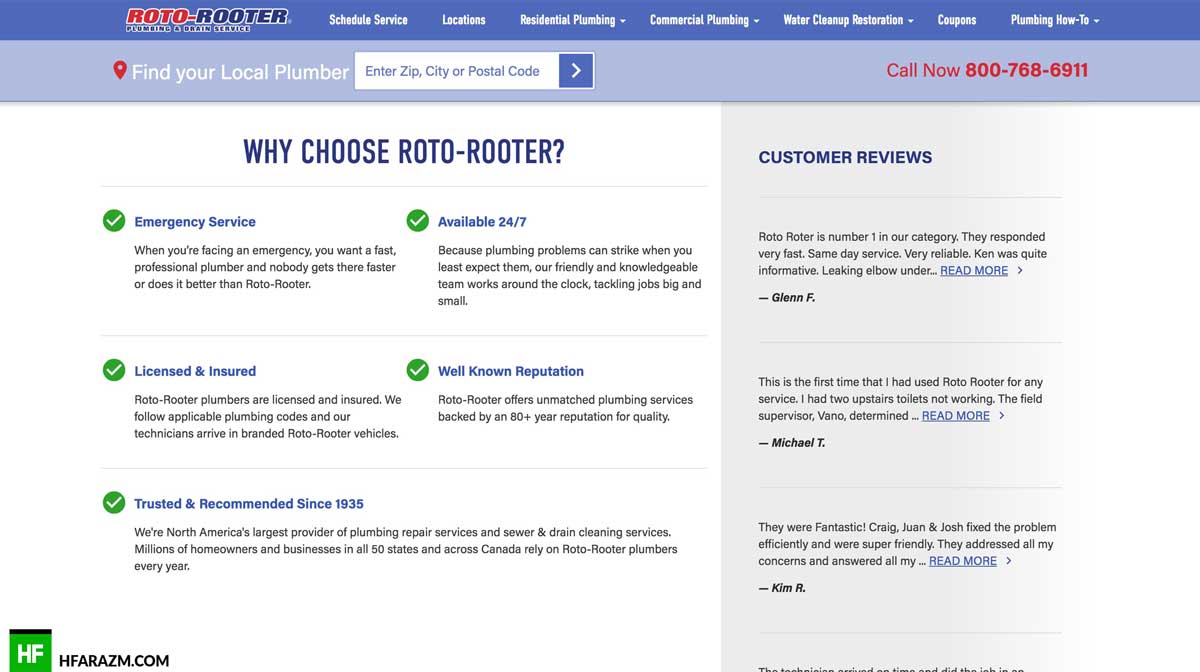Expand the Commercial Plumbing dropdown menu
Image resolution: width=1200 pixels, height=672 pixels.
(704, 20)
